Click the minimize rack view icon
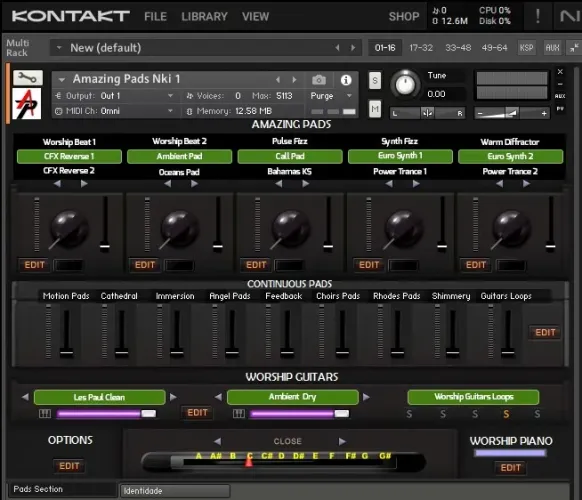Screen dimensions: 582x500 (x=574, y=48)
